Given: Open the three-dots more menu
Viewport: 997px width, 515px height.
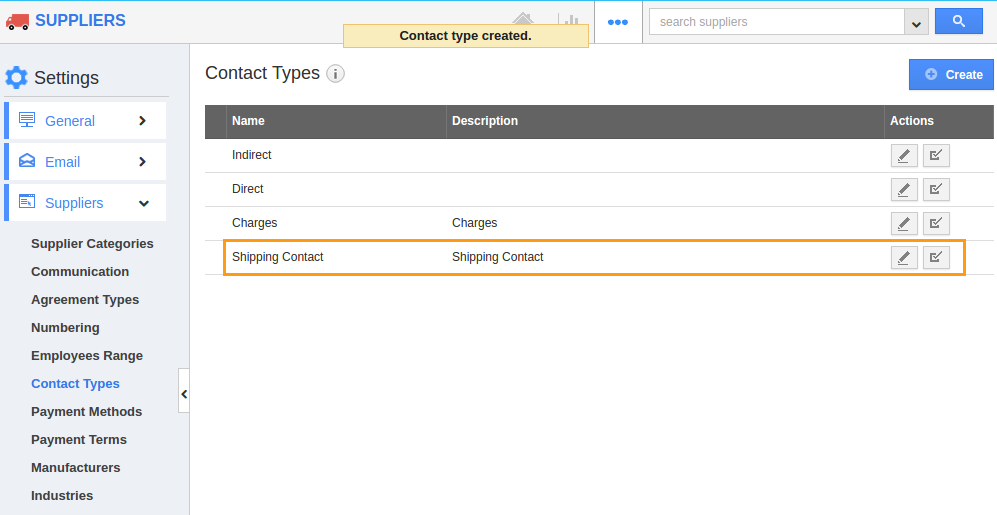Looking at the screenshot, I should coord(617,22).
